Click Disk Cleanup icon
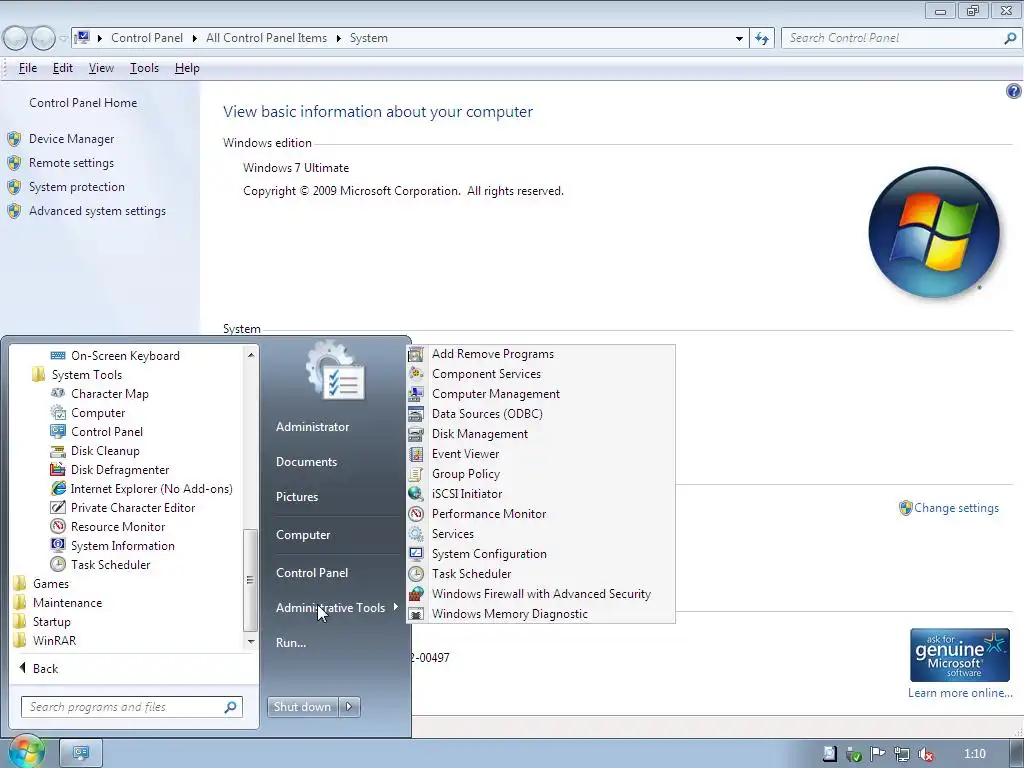1024x768 pixels. [58, 451]
